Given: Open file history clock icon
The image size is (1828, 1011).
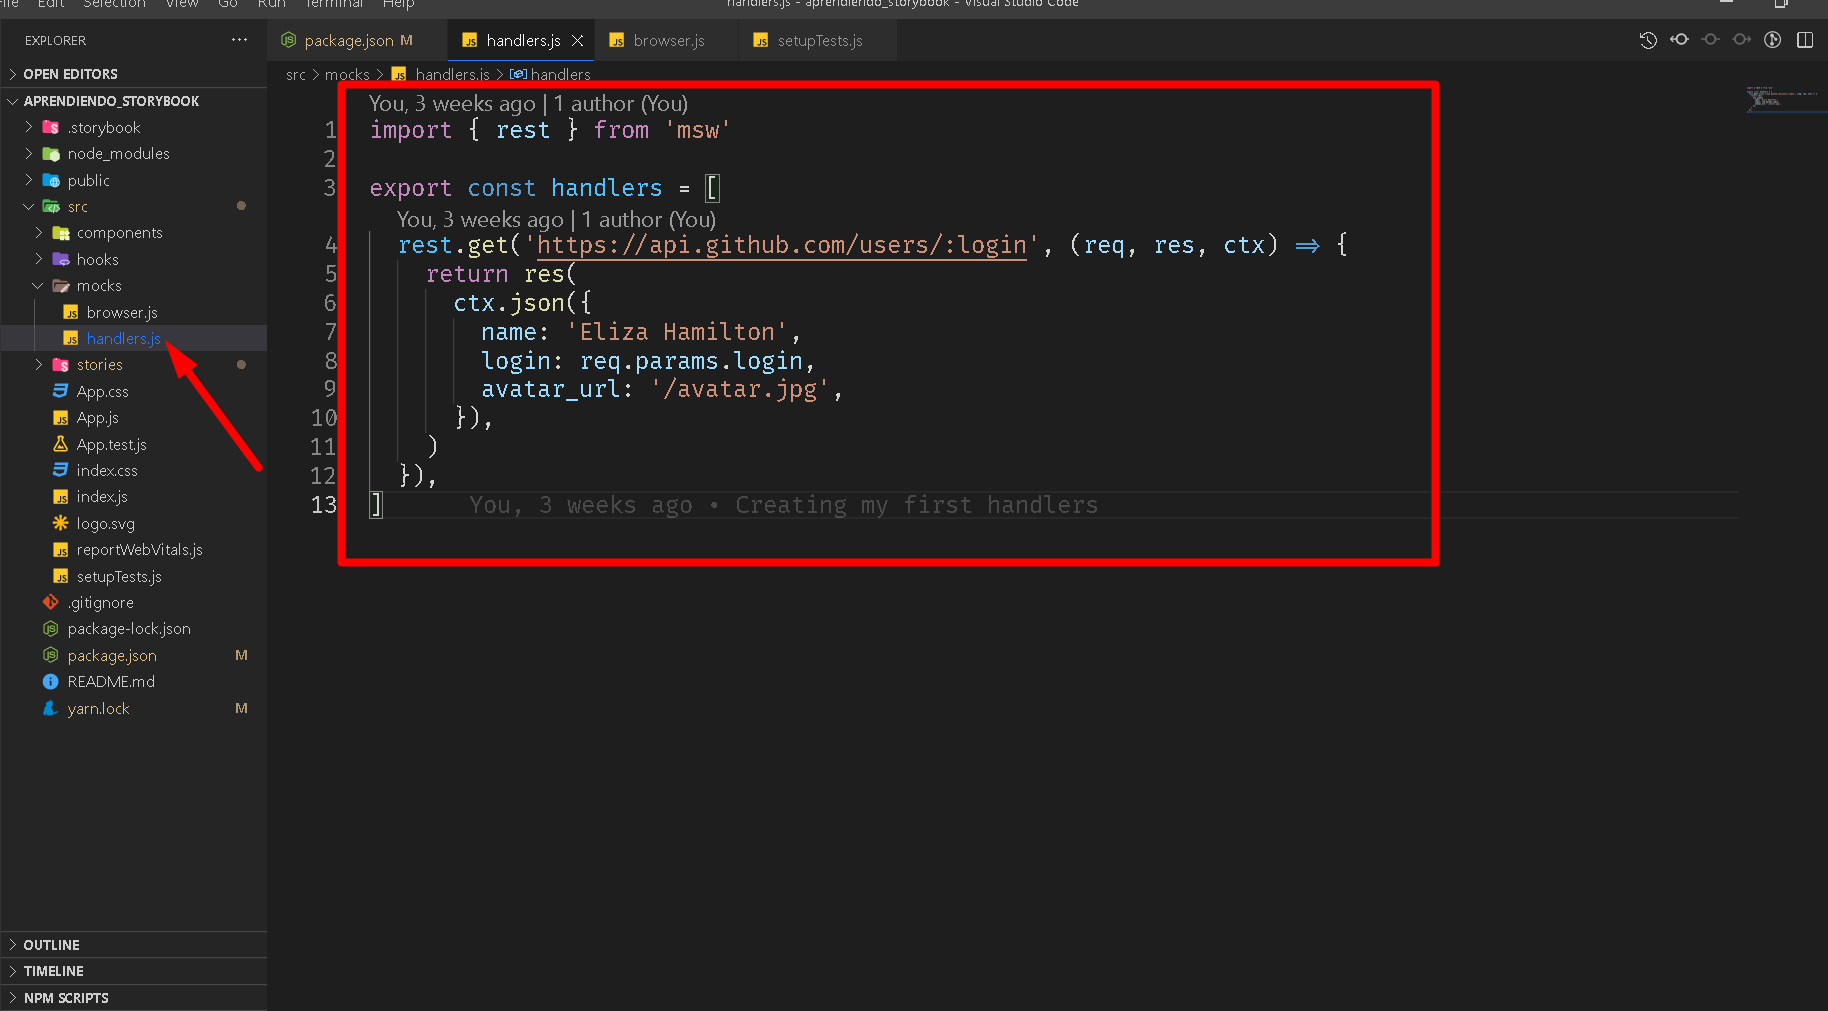Looking at the screenshot, I should pyautogui.click(x=1648, y=40).
